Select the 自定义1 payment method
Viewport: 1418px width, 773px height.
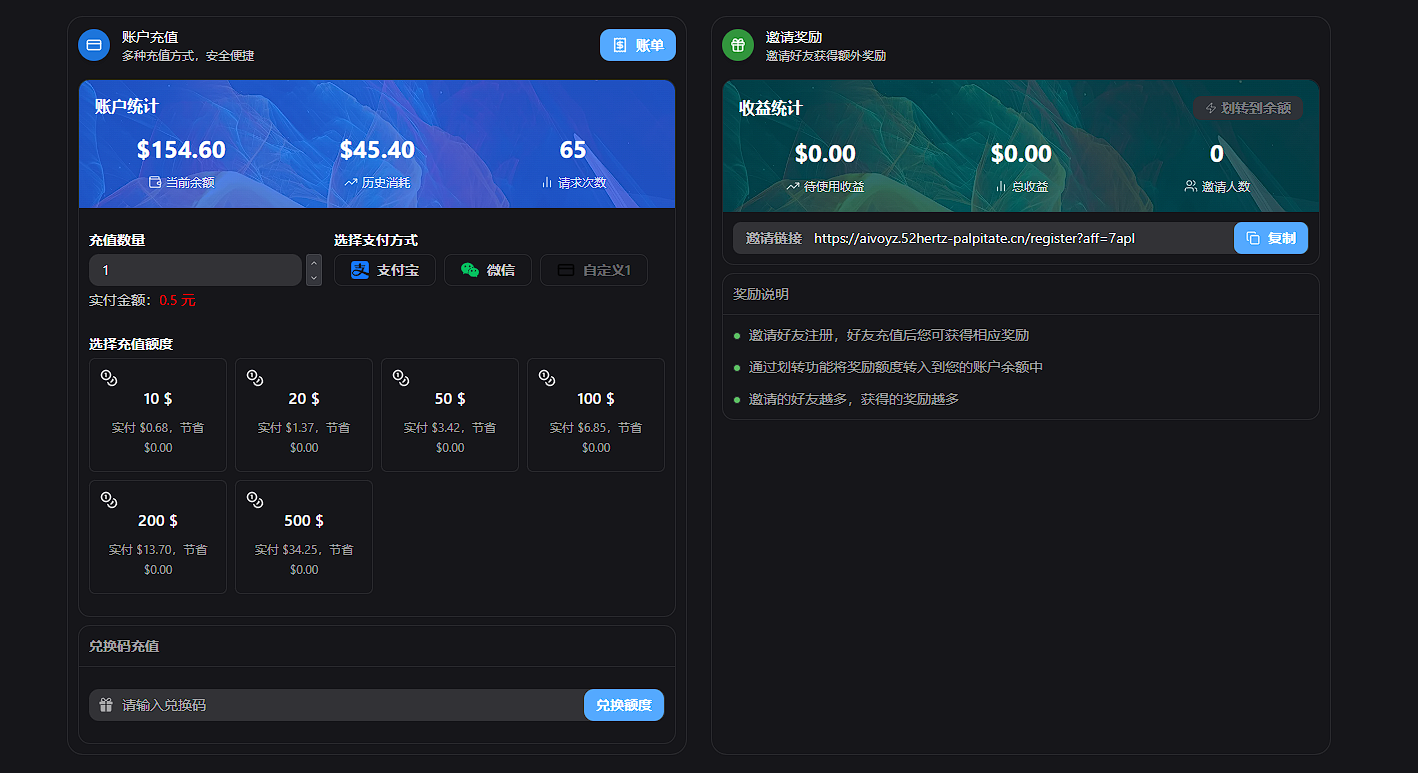[x=594, y=270]
